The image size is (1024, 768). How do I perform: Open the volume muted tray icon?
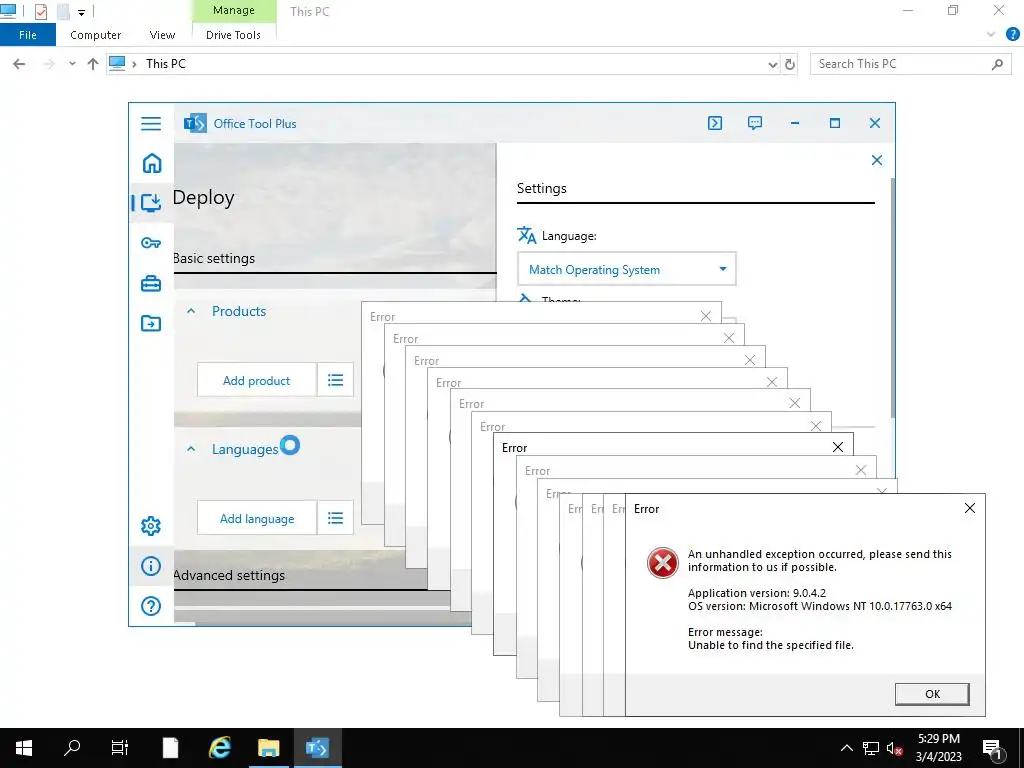point(895,748)
